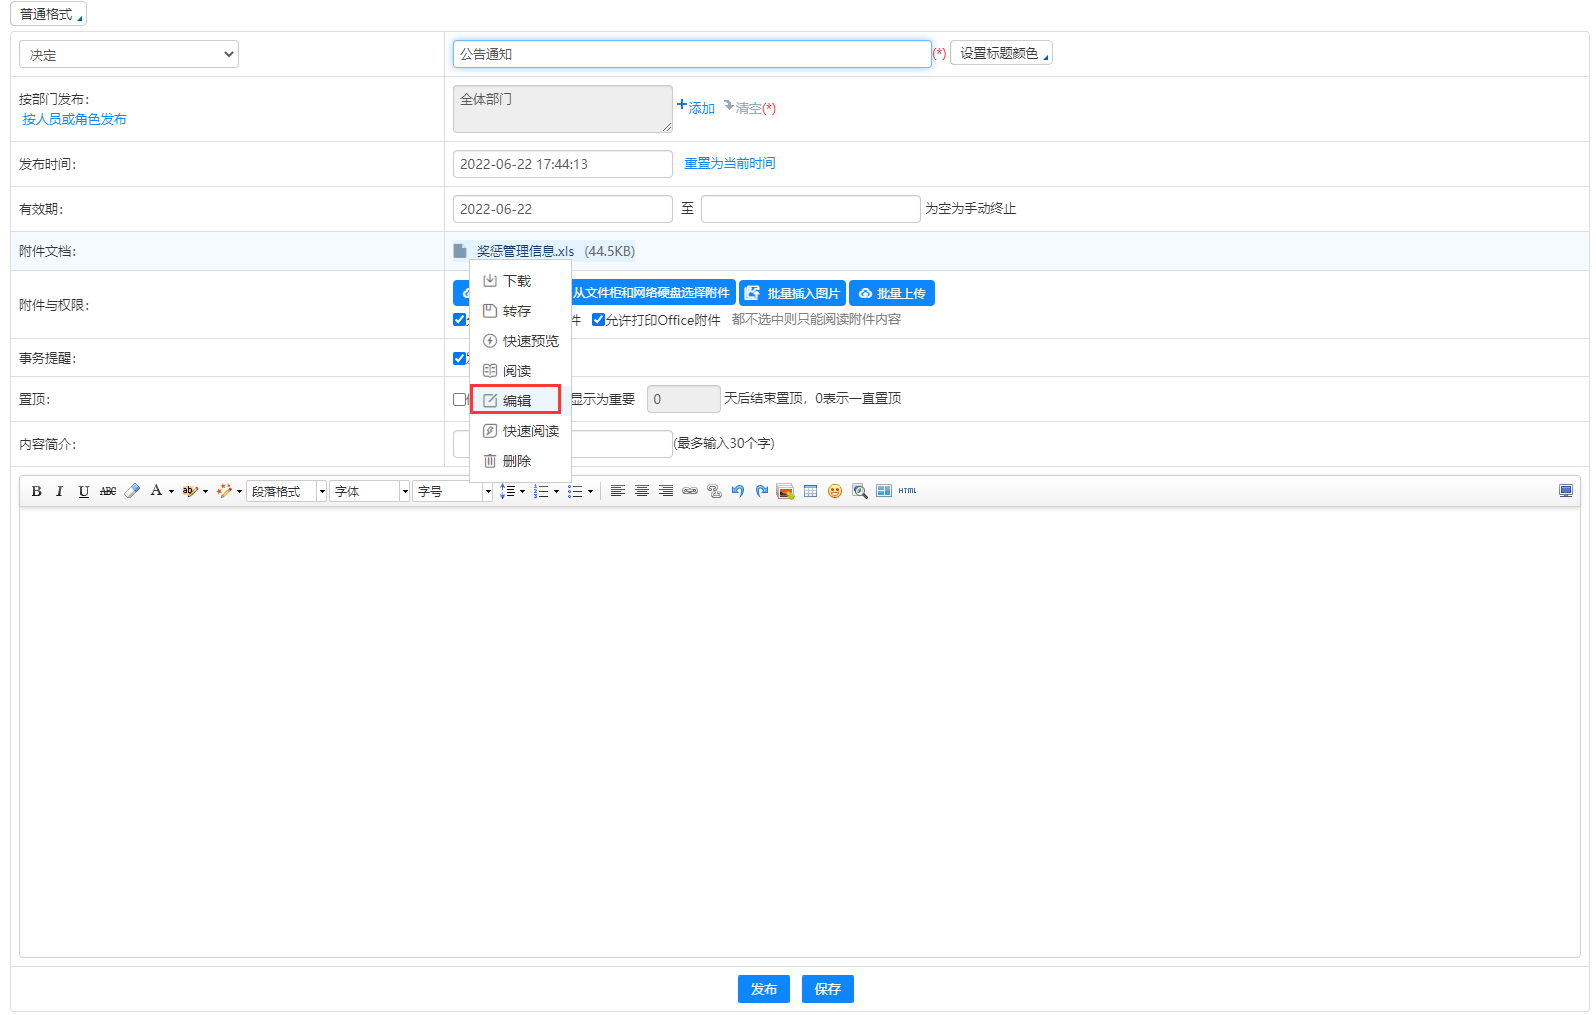This screenshot has height=1015, width=1596.
Task: Choose 编辑 from the attachment context menu
Action: click(516, 401)
